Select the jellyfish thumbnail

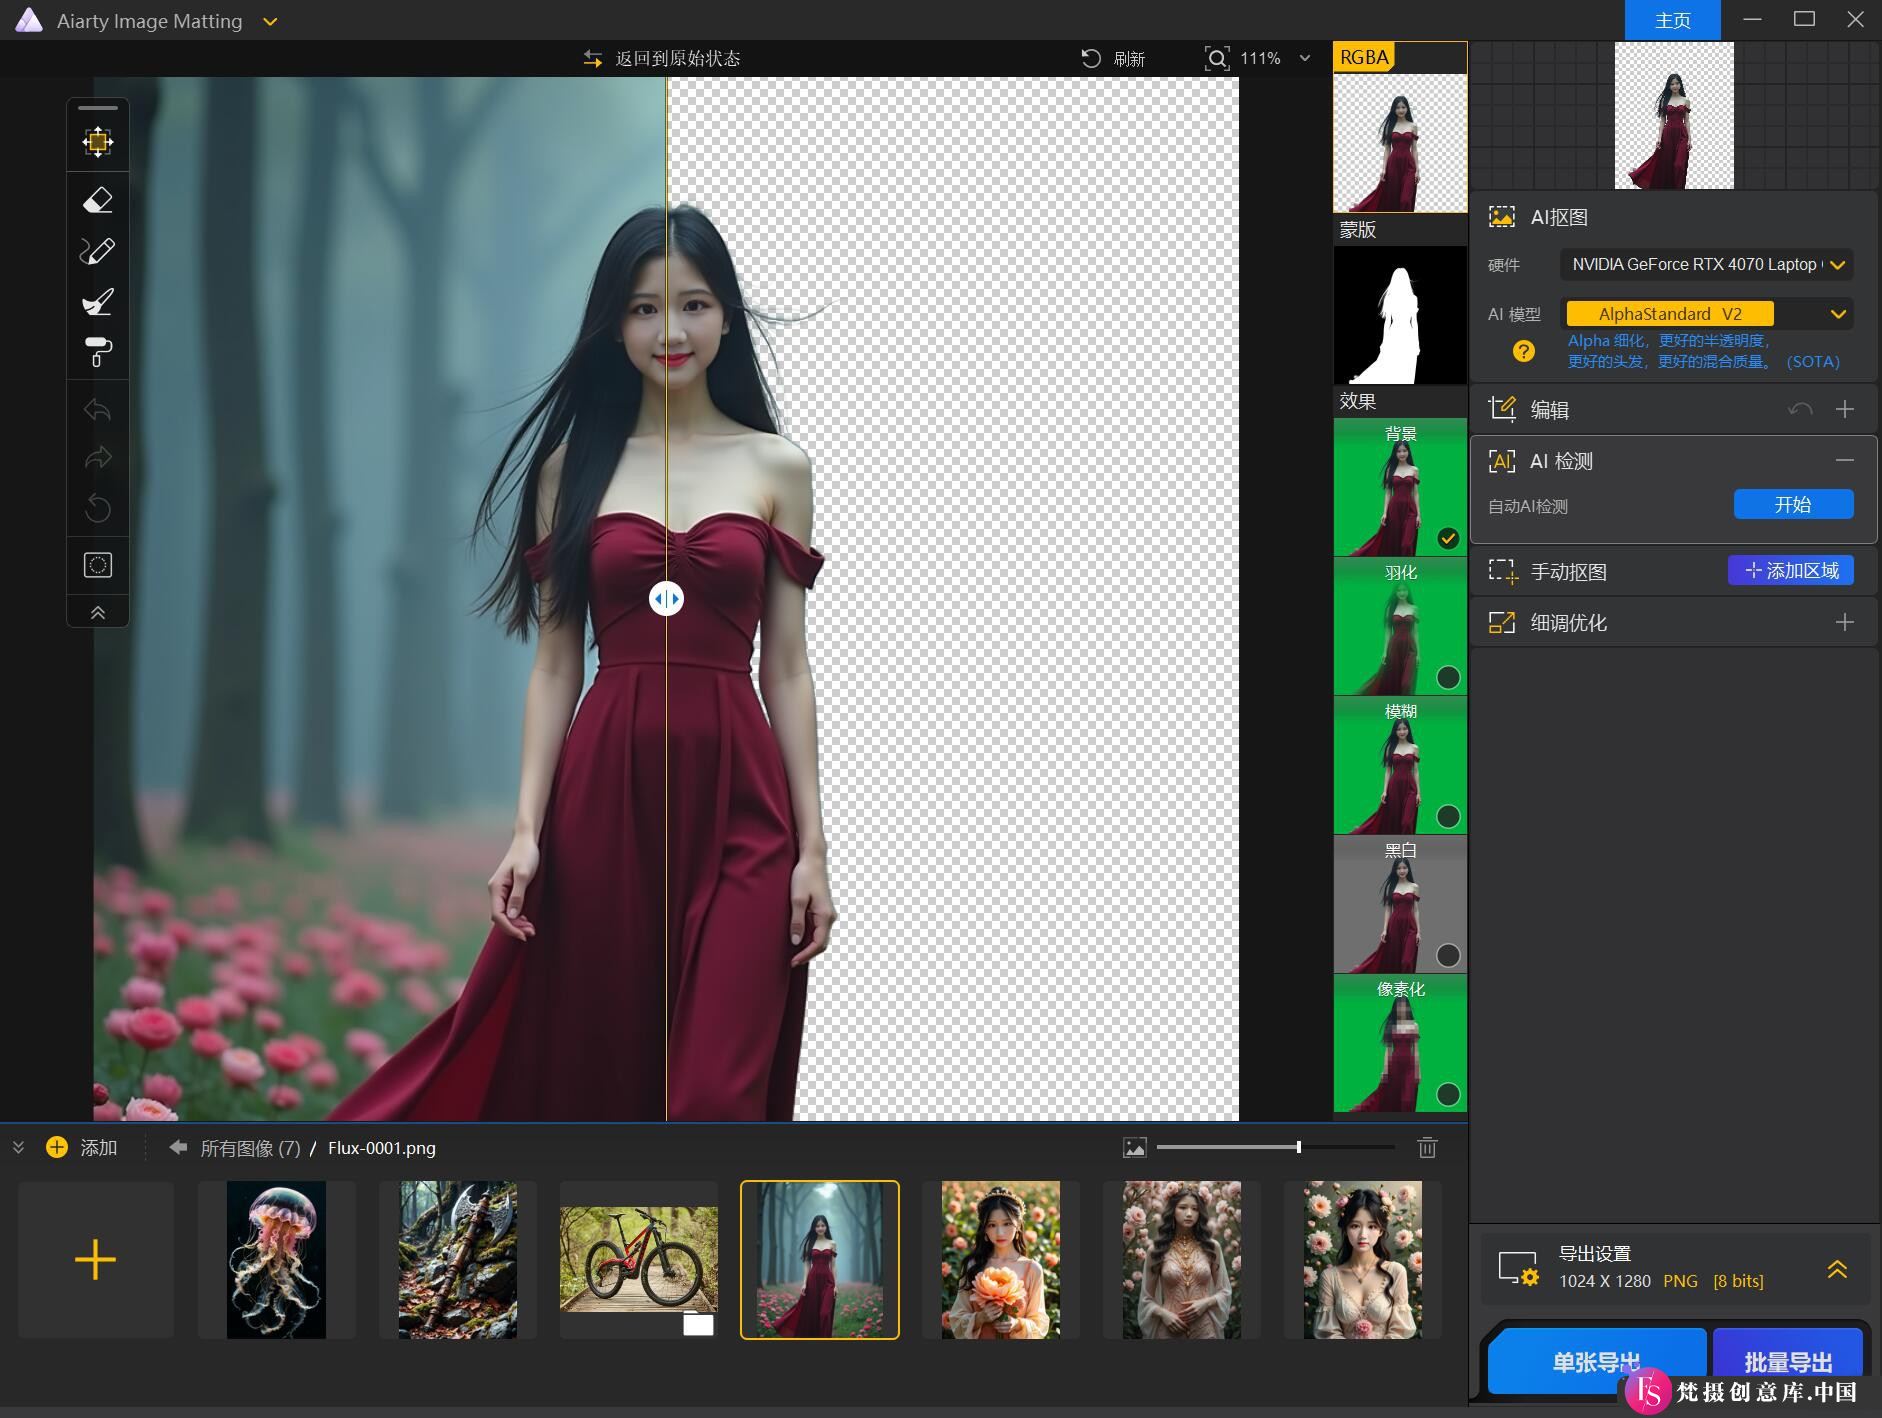(x=276, y=1260)
